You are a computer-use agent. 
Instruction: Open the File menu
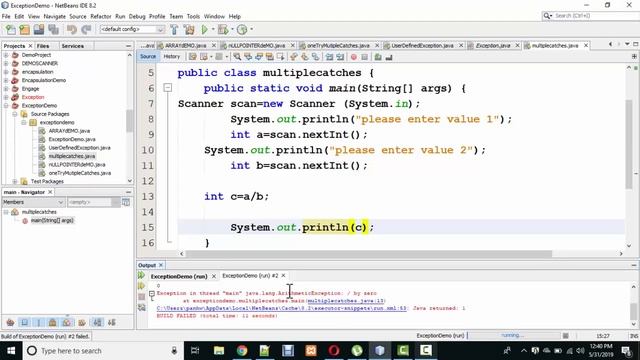pyautogui.click(x=6, y=16)
